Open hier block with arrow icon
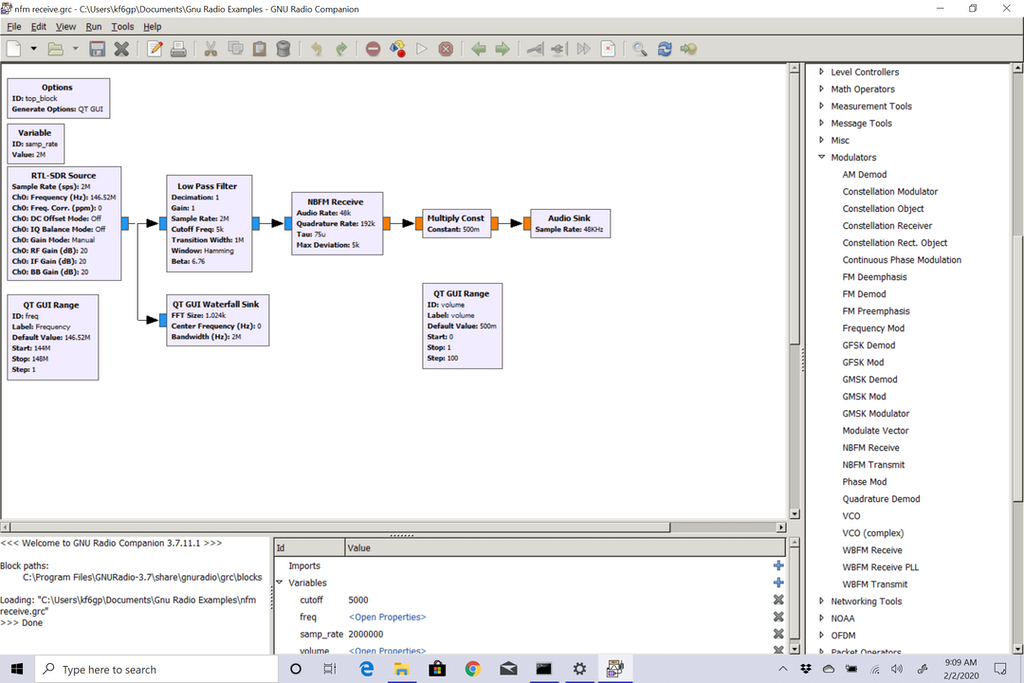1024x683 pixels. pyautogui.click(x=688, y=49)
